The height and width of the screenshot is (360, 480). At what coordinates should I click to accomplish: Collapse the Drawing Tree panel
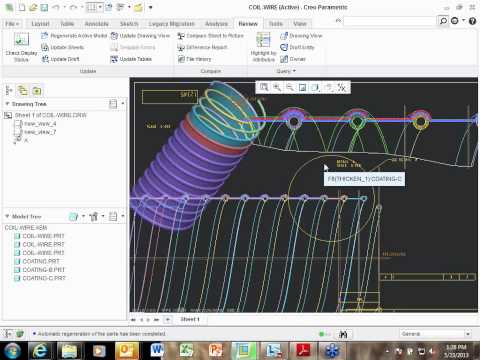(x=7, y=104)
